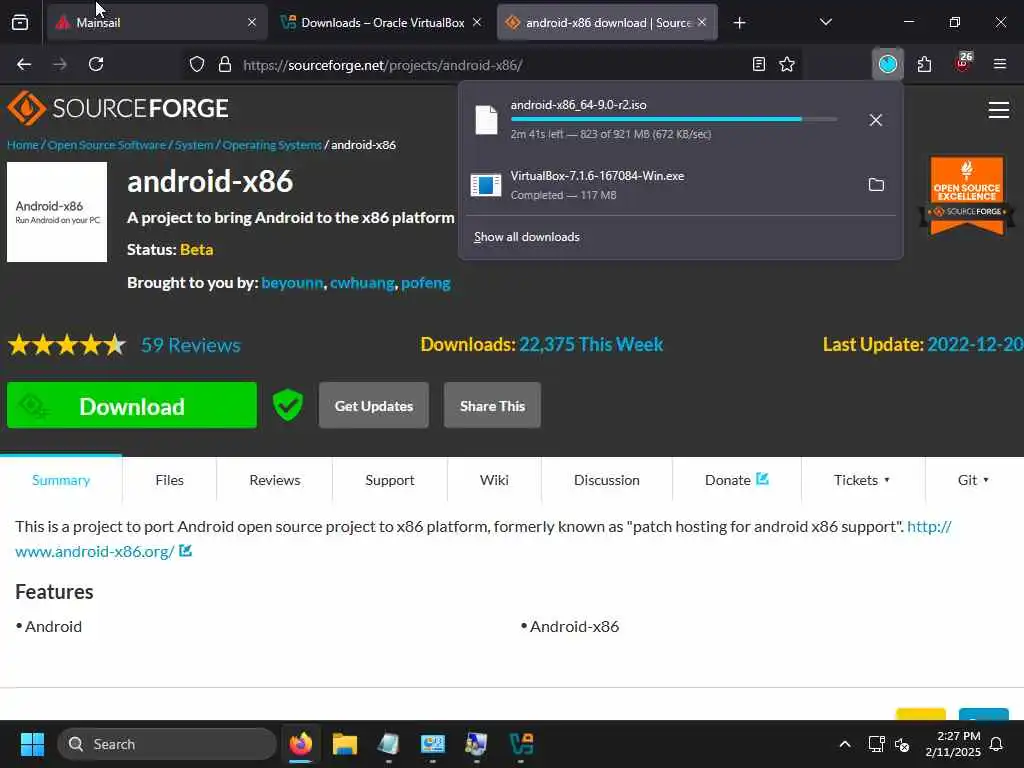Open the extensions puzzle icon
The height and width of the screenshot is (768, 1024).
pos(924,65)
